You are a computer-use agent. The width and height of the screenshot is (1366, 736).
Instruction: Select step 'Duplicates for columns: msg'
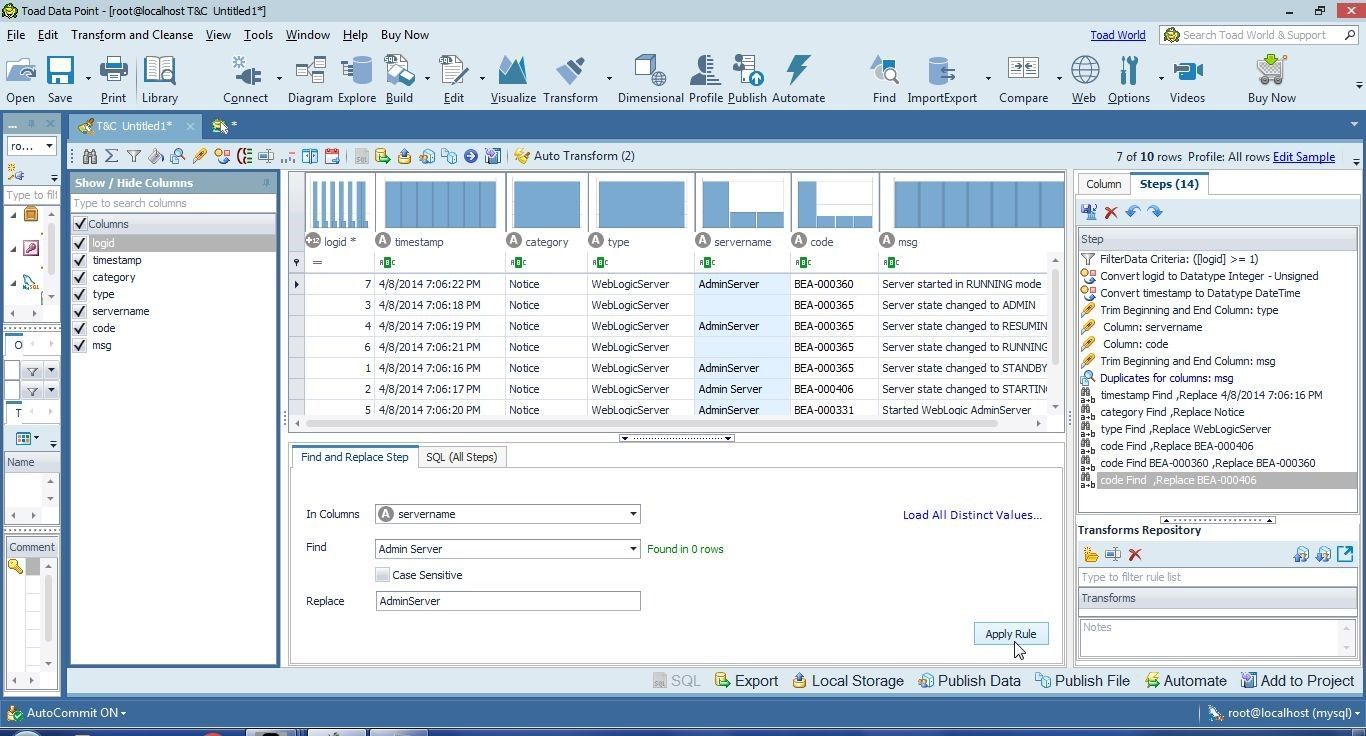[1166, 378]
